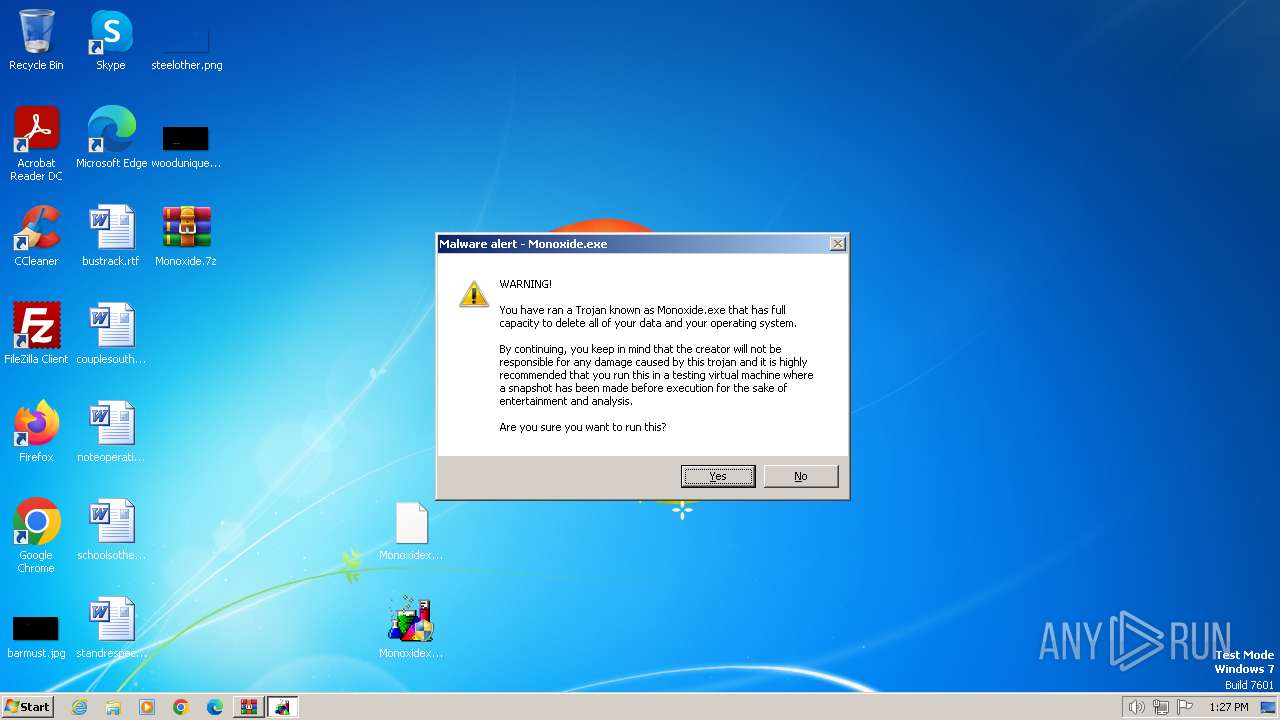Click 'Are you sure you want to run this?'

[x=583, y=427]
